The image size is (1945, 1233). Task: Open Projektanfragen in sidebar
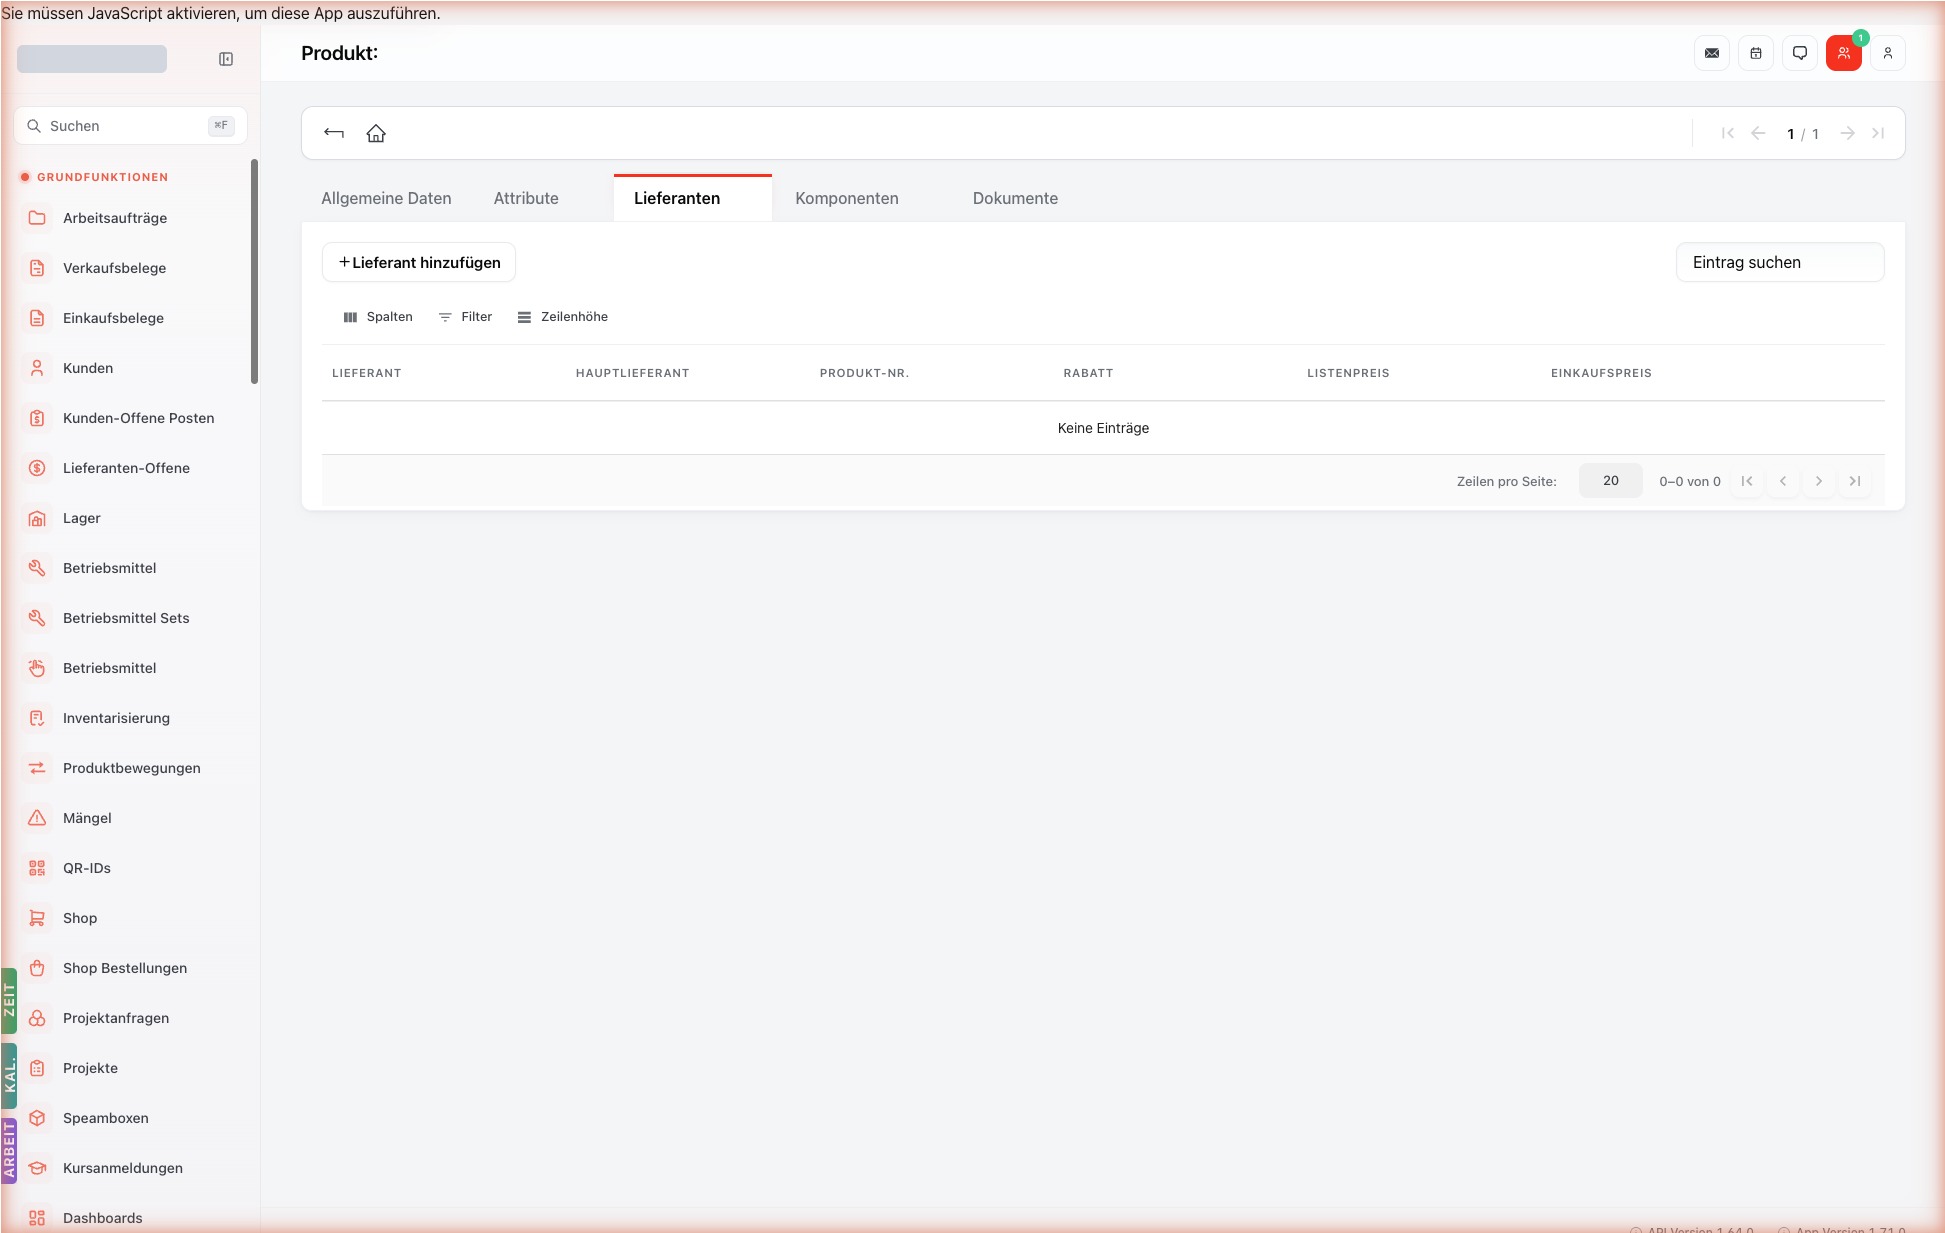click(130, 1018)
